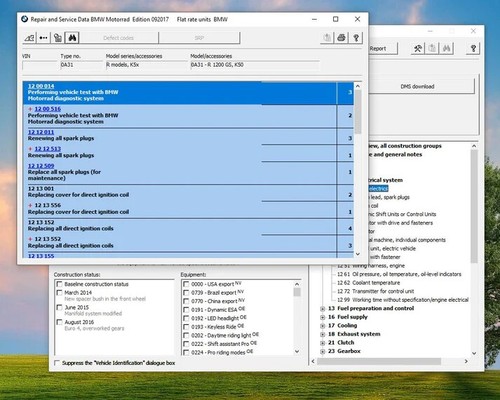Image resolution: width=500 pixels, height=400 pixels.
Task: Click the VIN input field
Action: [39, 65]
